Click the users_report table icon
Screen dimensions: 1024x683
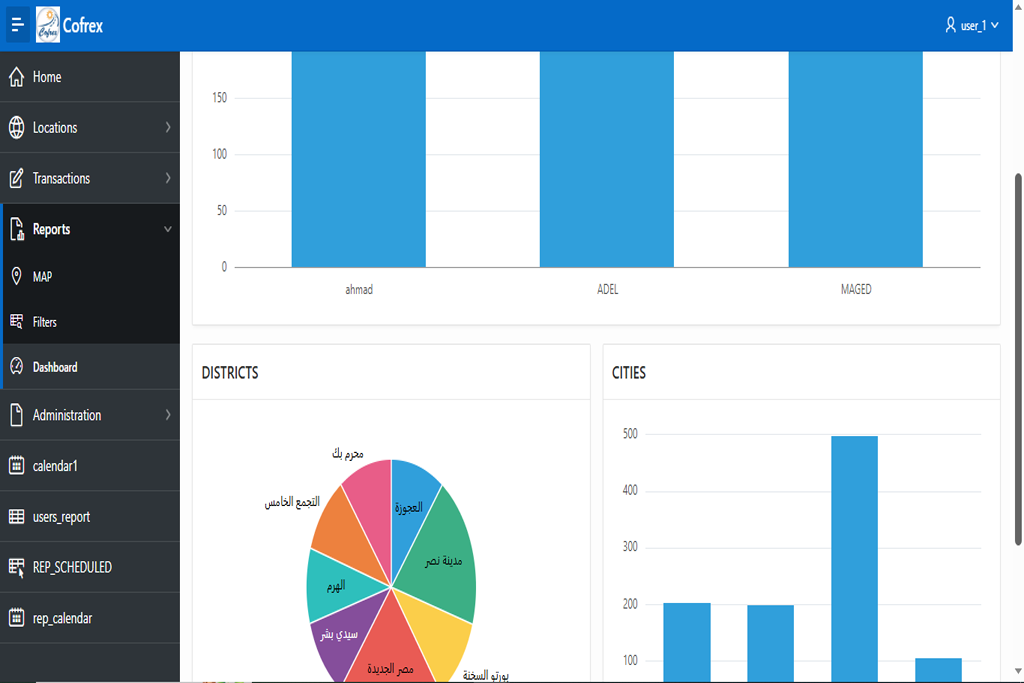[16, 517]
